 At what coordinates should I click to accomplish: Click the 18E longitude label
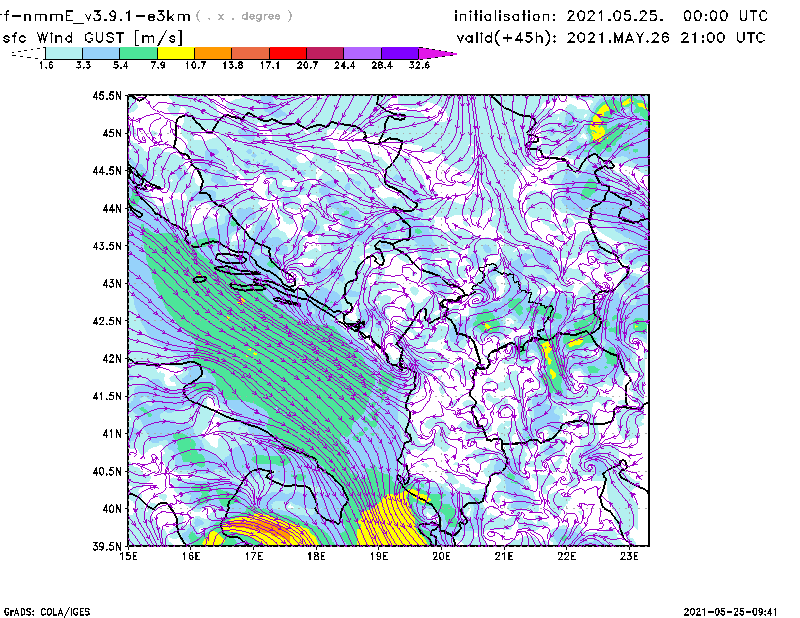(x=316, y=556)
